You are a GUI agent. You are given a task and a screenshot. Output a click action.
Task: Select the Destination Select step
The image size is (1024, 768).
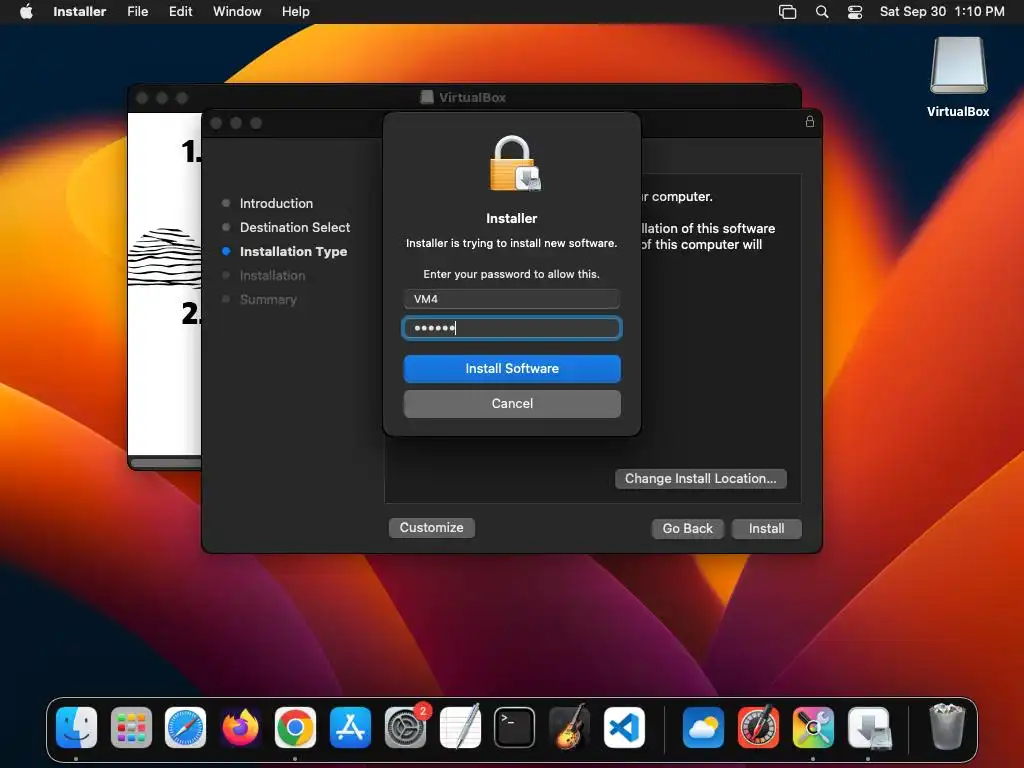coord(295,227)
